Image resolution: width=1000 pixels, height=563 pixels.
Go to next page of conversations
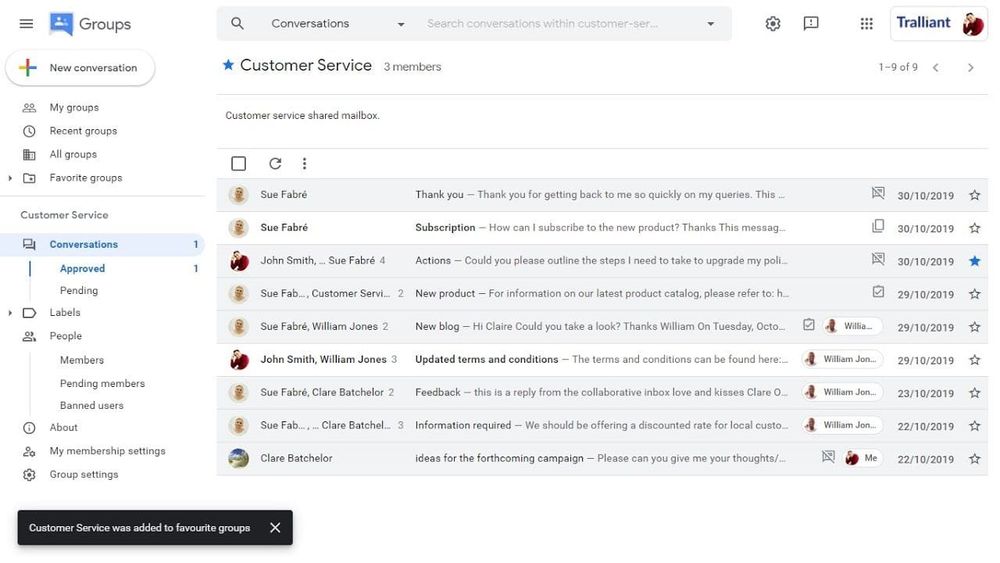[x=970, y=68]
